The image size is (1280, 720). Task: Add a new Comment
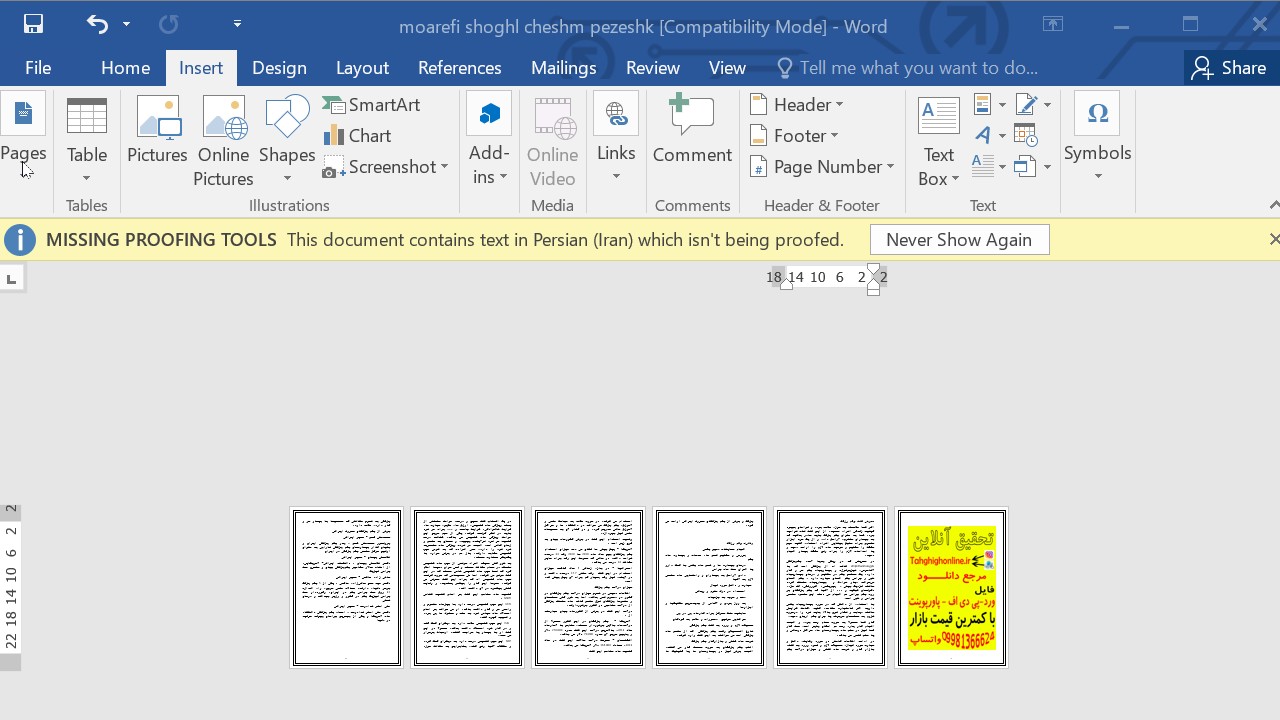click(x=692, y=130)
